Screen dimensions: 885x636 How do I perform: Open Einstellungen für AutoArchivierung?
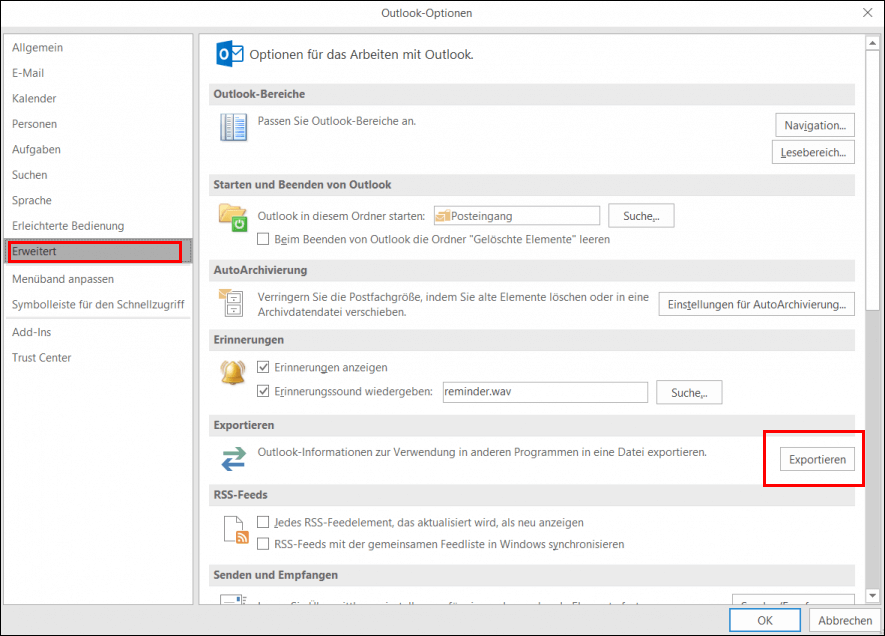[x=756, y=304]
